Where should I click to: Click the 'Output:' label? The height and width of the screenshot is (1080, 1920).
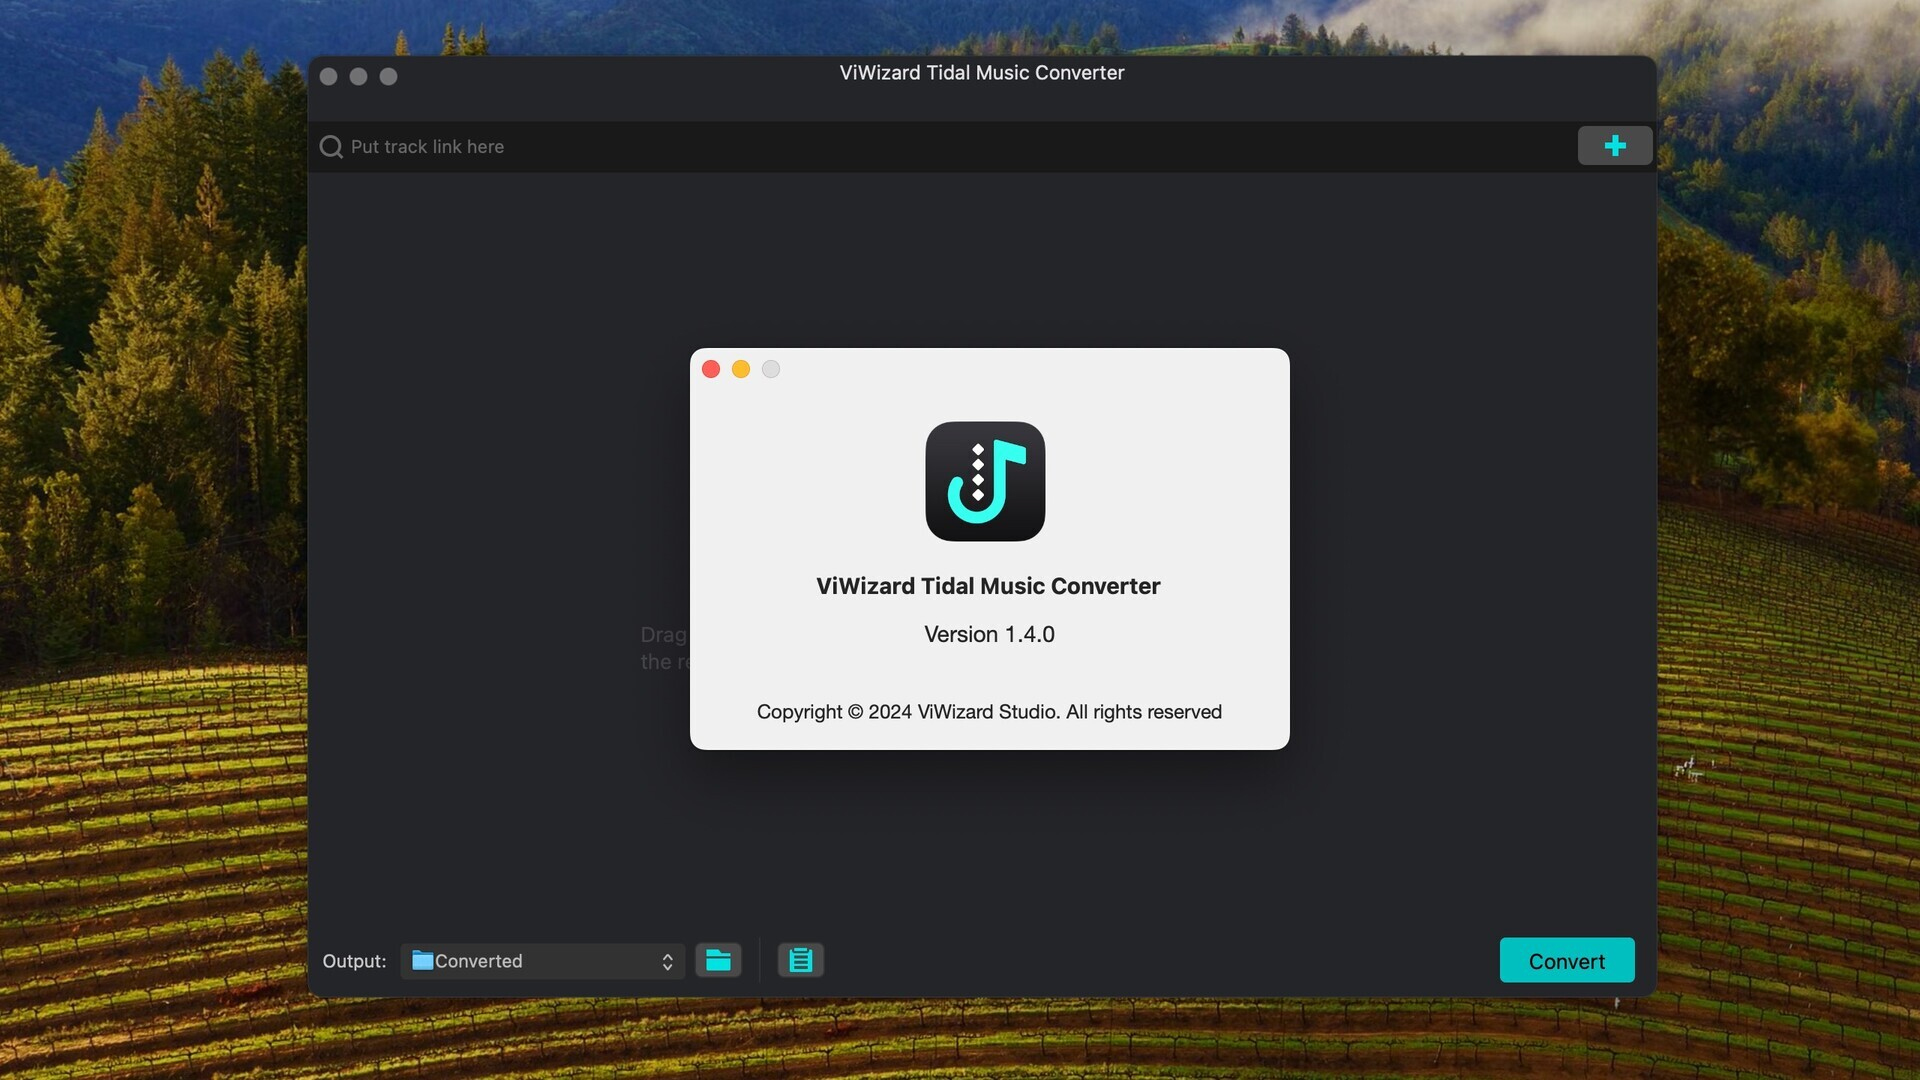pyautogui.click(x=354, y=961)
